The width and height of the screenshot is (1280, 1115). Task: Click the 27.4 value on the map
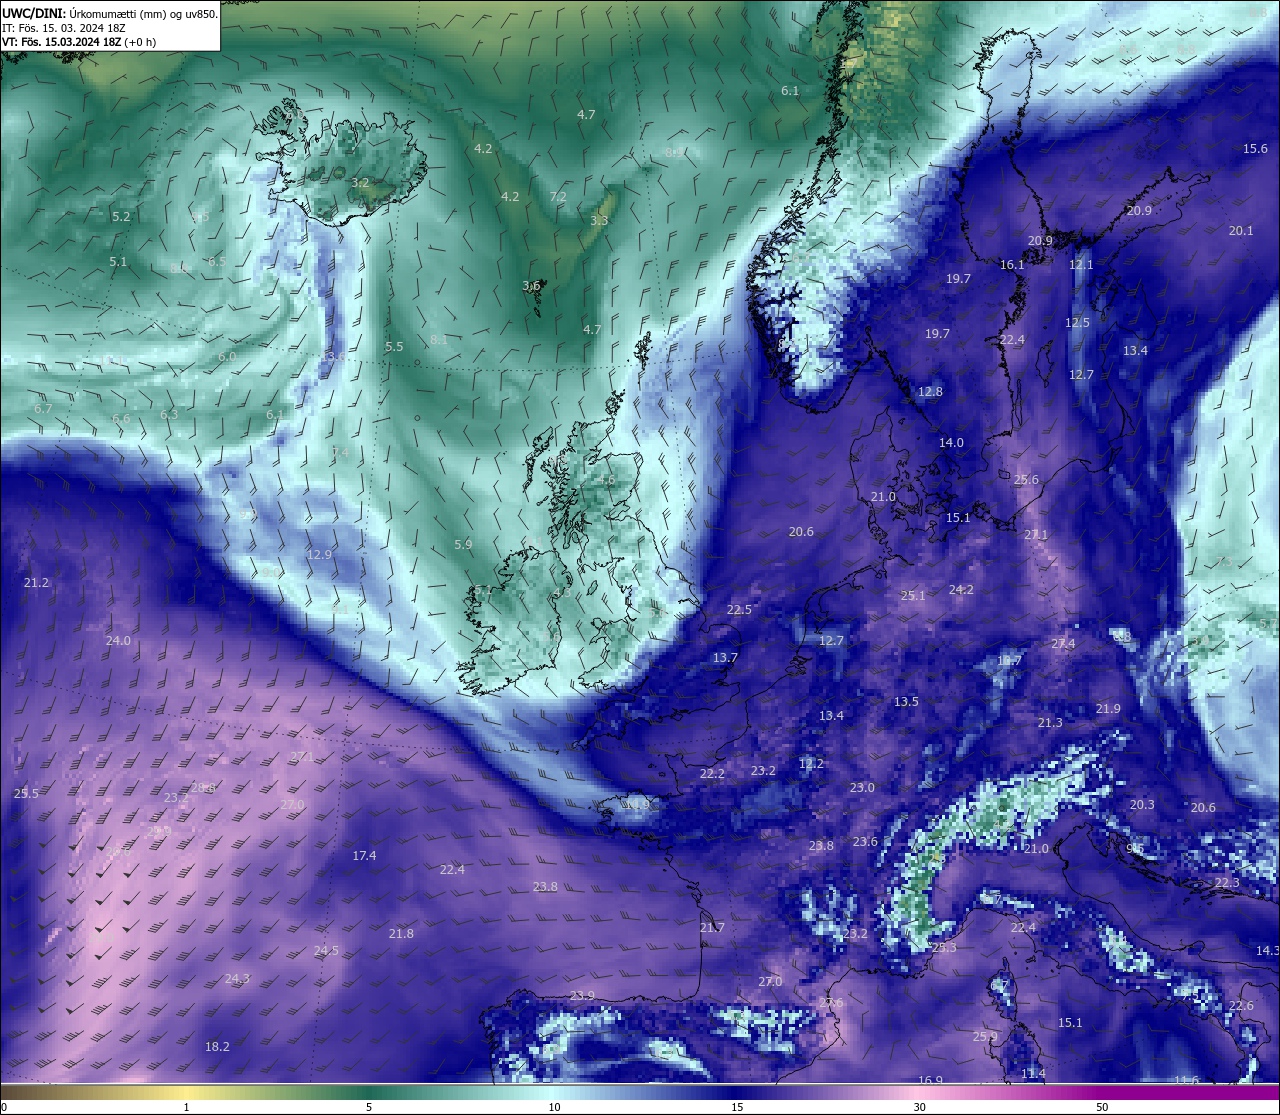click(x=1063, y=644)
